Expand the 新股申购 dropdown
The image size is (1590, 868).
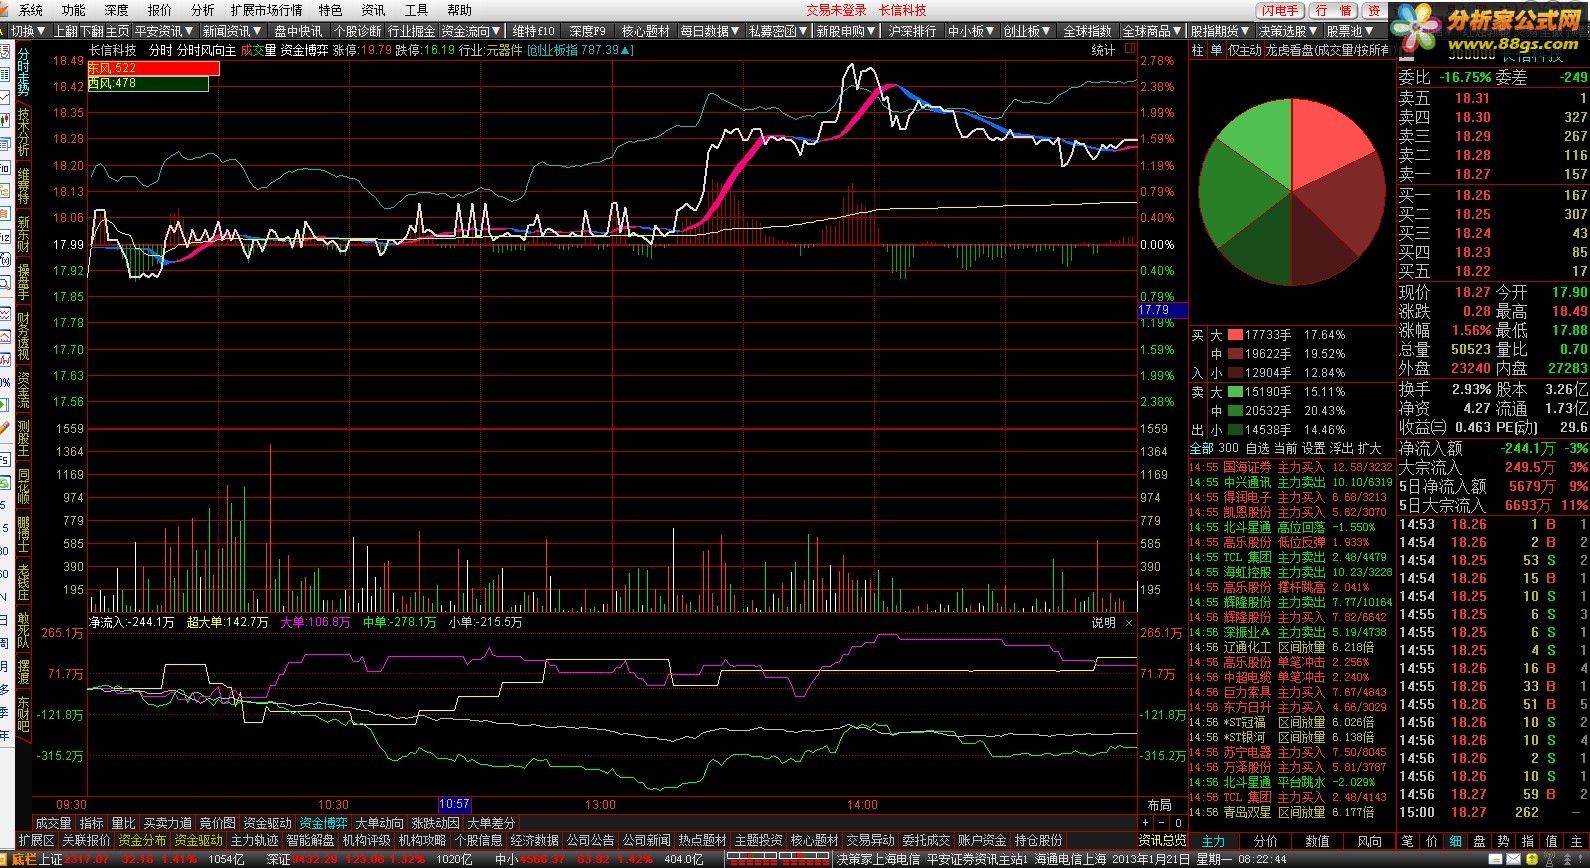point(846,31)
